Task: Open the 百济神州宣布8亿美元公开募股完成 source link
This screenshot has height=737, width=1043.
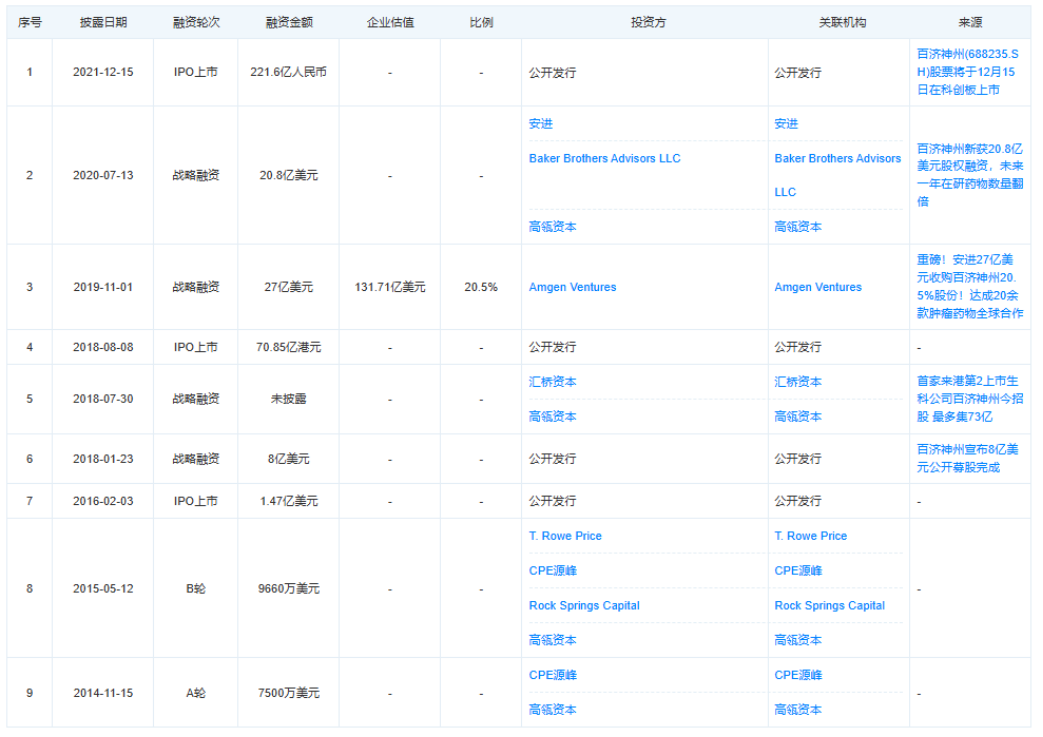Action: 965,458
